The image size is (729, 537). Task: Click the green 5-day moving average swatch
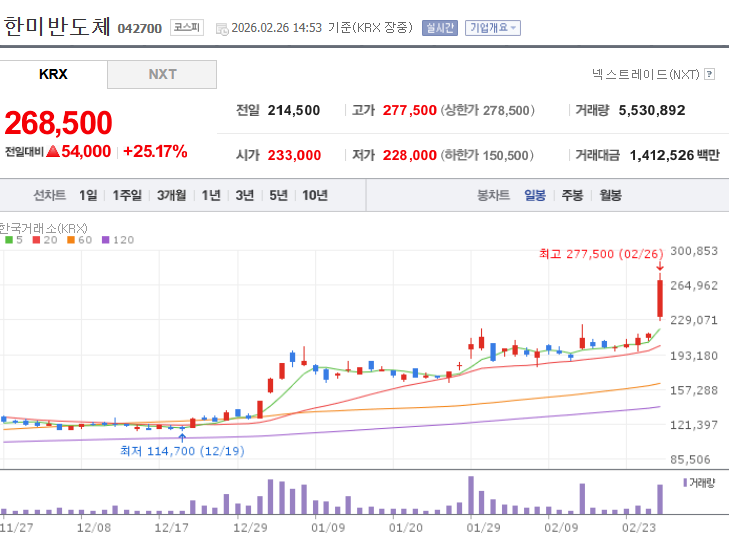(x=9, y=240)
